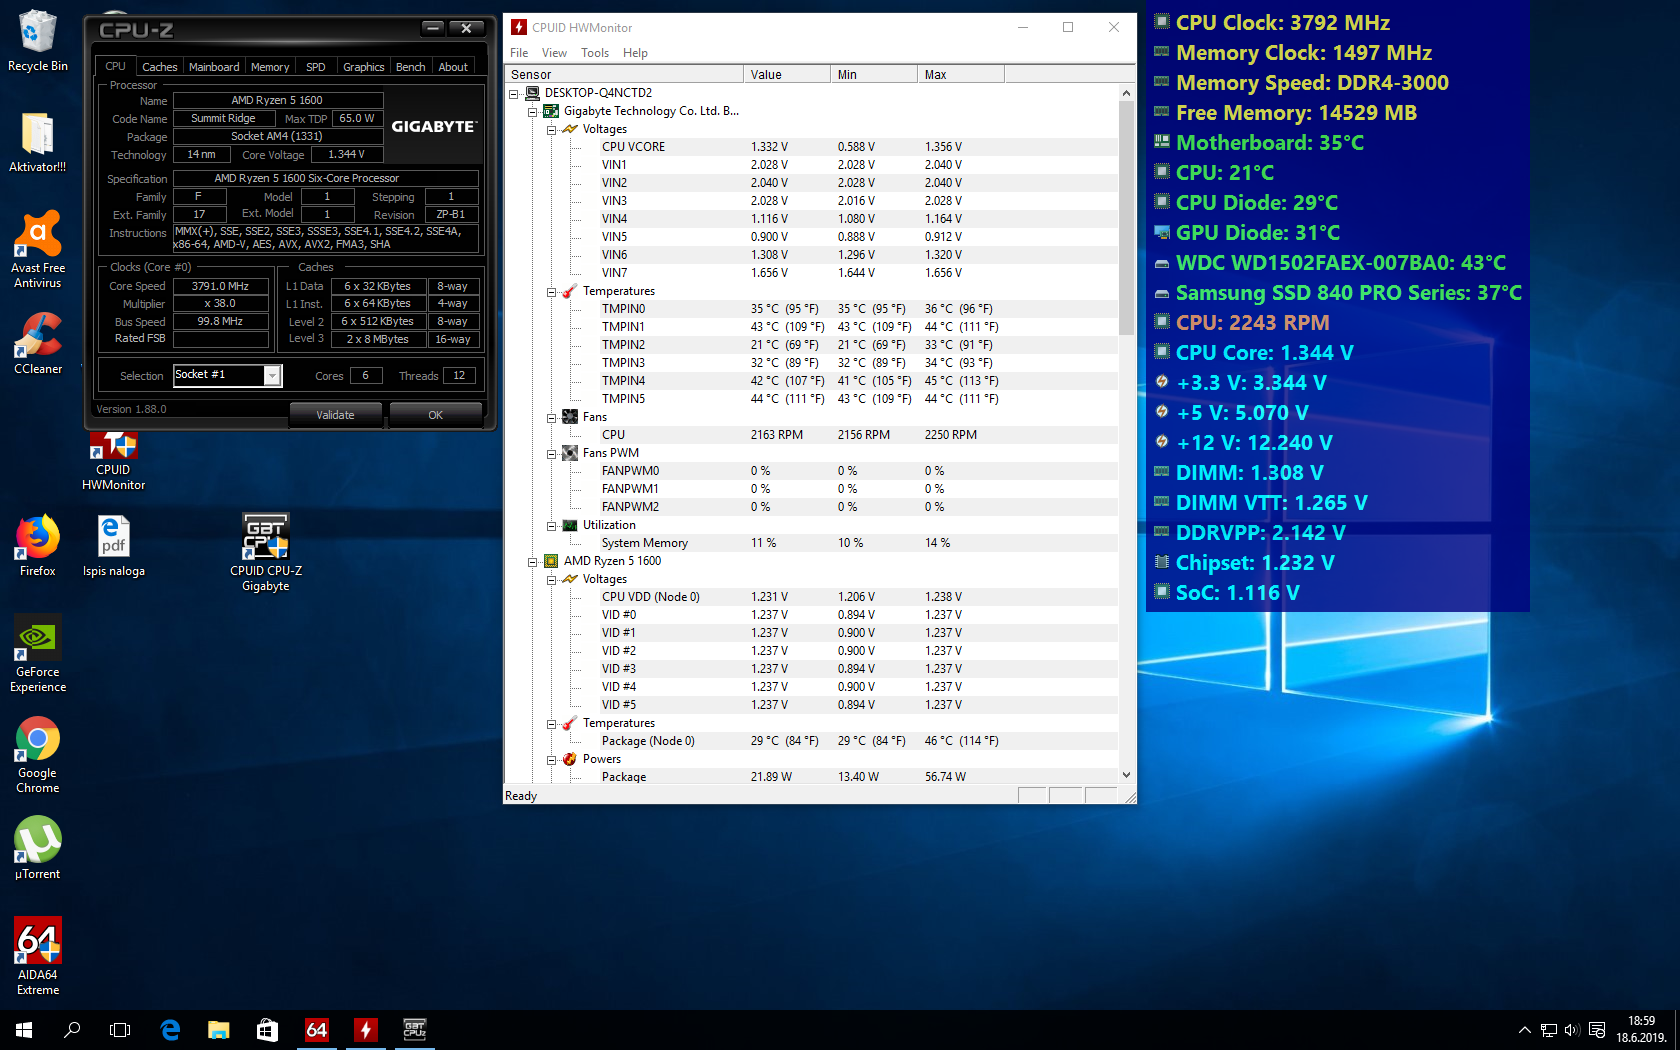1680x1050 pixels.
Task: Open the Socket #1 selection dropdown
Action: coord(272,375)
